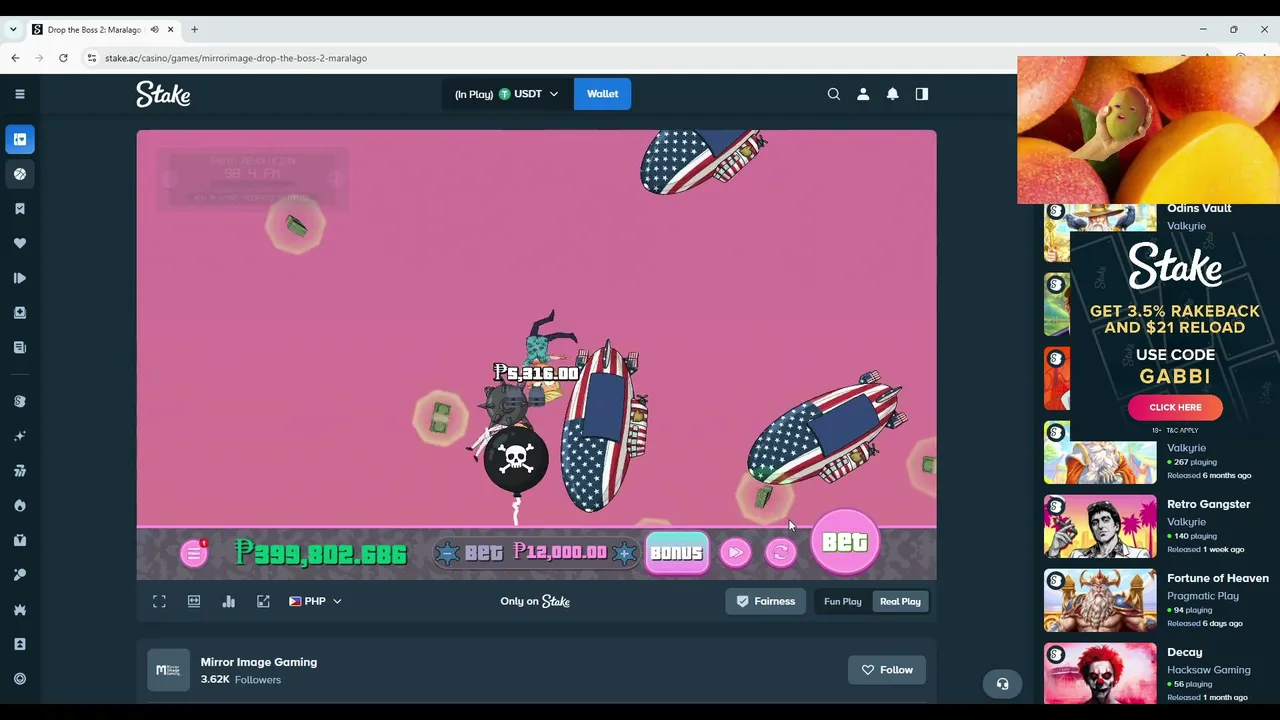The image size is (1280, 720).
Task: Go back in the browser
Action: [15, 58]
